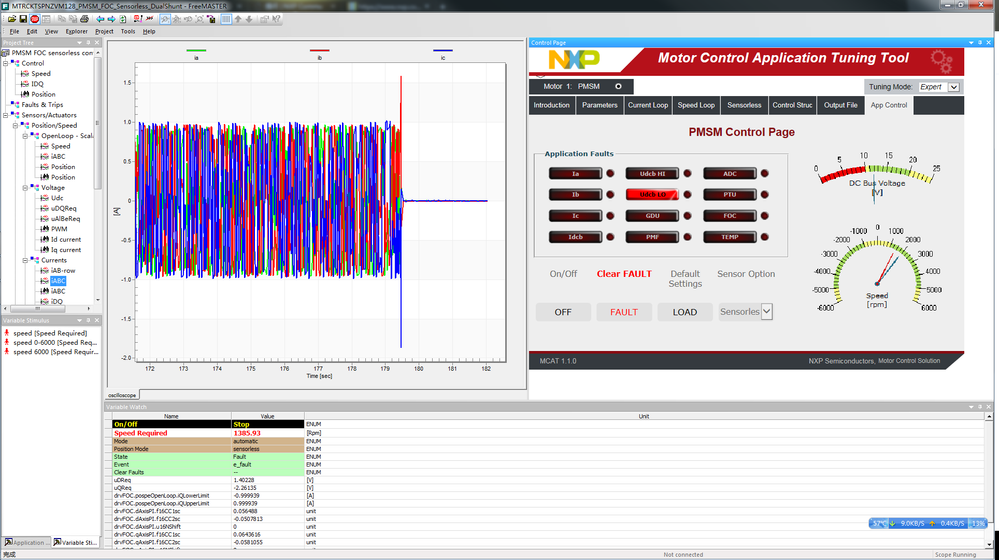Viewport: 999px width, 560px height.
Task: Click the TEMP fault indicator
Action: coord(729,237)
